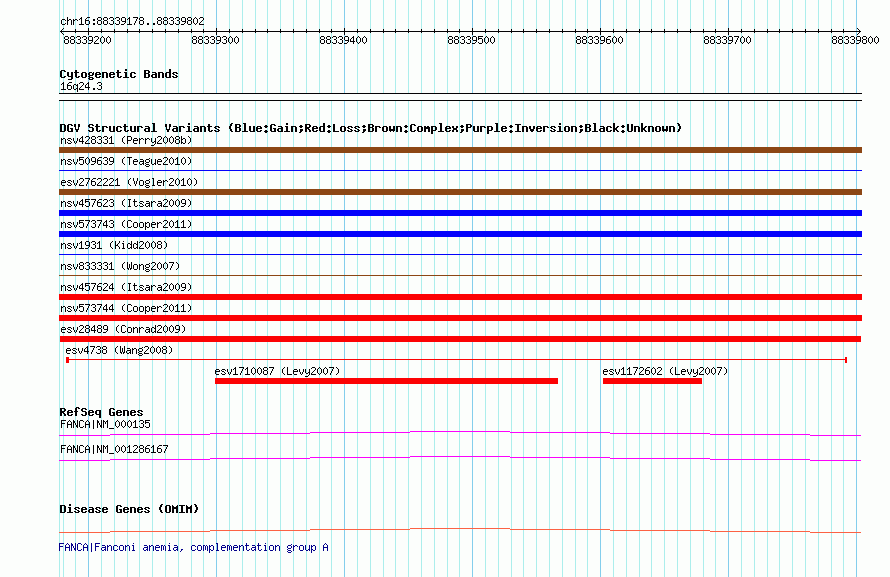Open variant esv1710087 (Levy2007) label
This screenshot has width=890, height=577.
pos(277,371)
